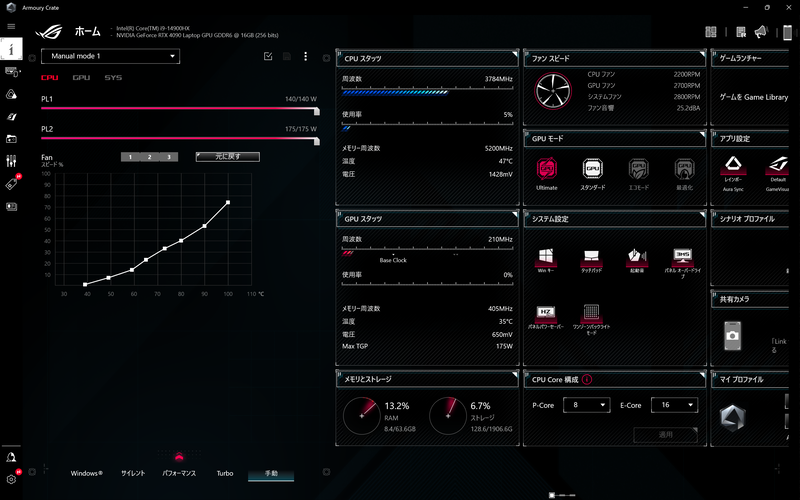The height and width of the screenshot is (500, 800).
Task: Switch to the SYS tab
Action: 113,78
